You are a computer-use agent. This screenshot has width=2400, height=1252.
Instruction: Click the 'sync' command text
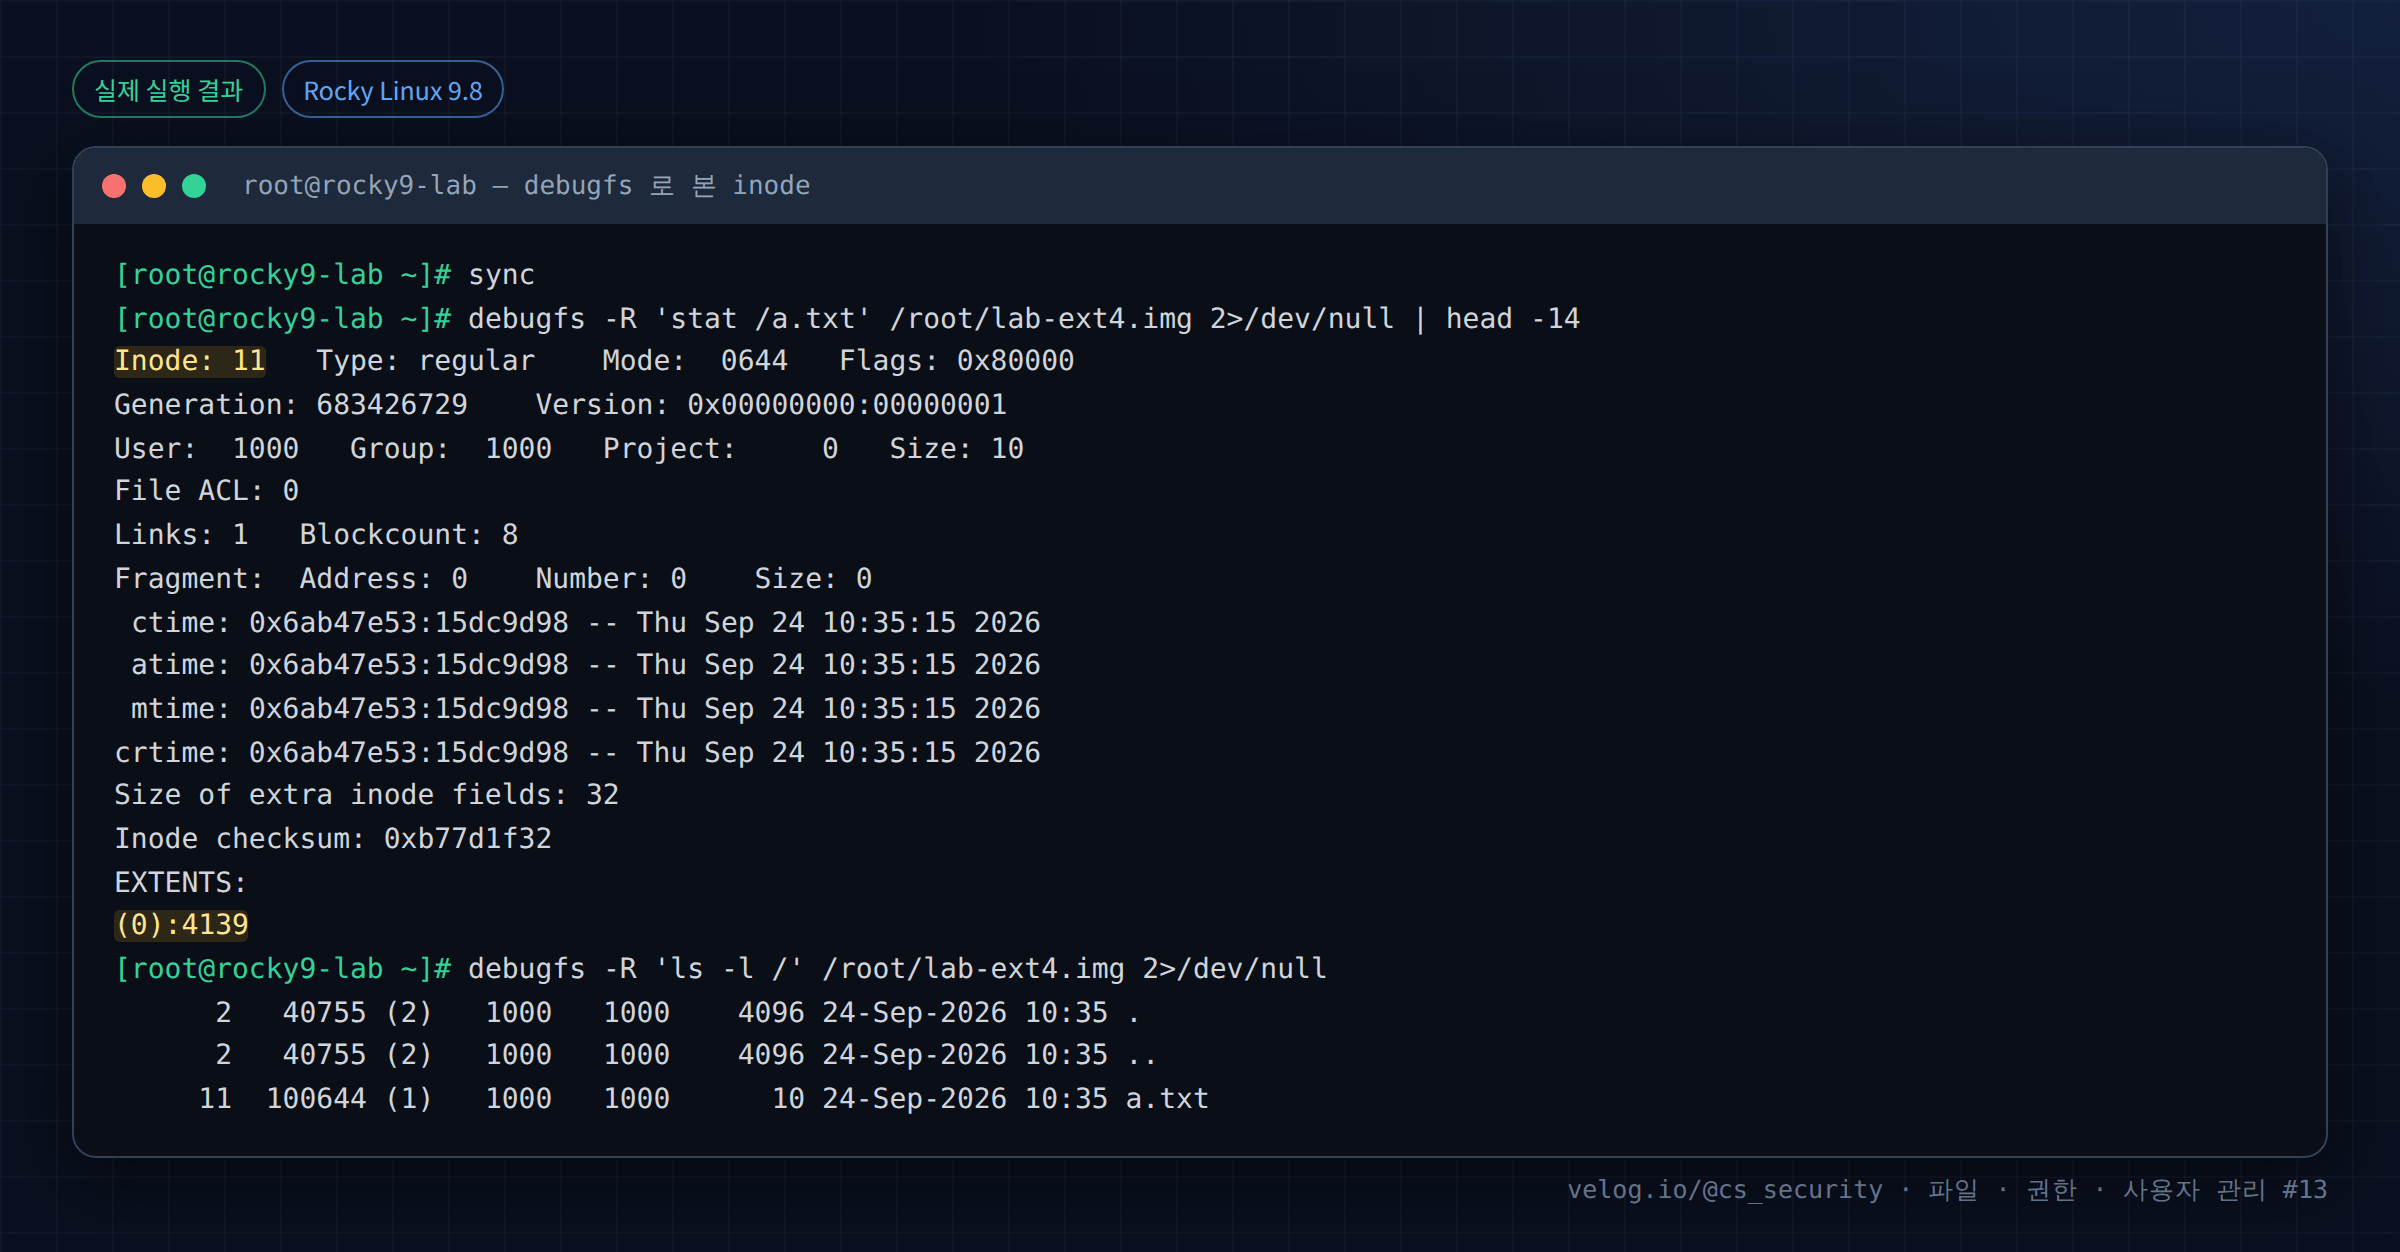coord(501,275)
